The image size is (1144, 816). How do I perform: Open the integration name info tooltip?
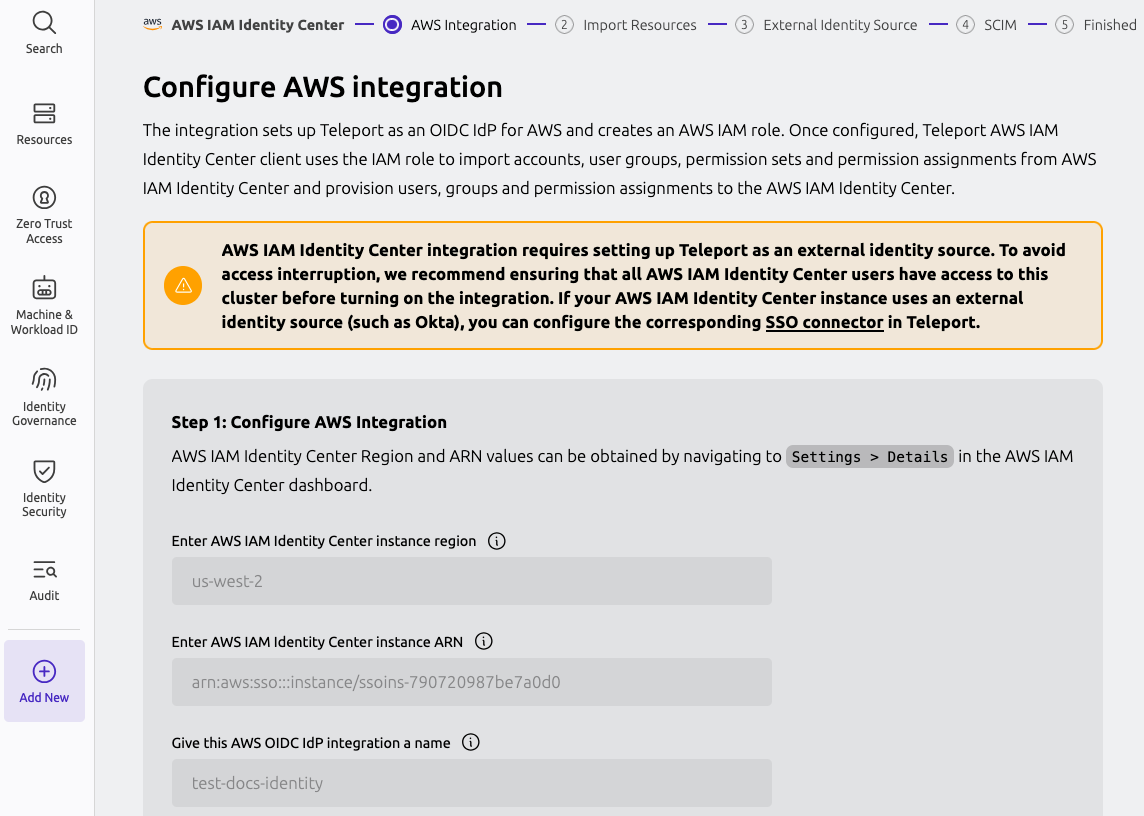point(470,742)
